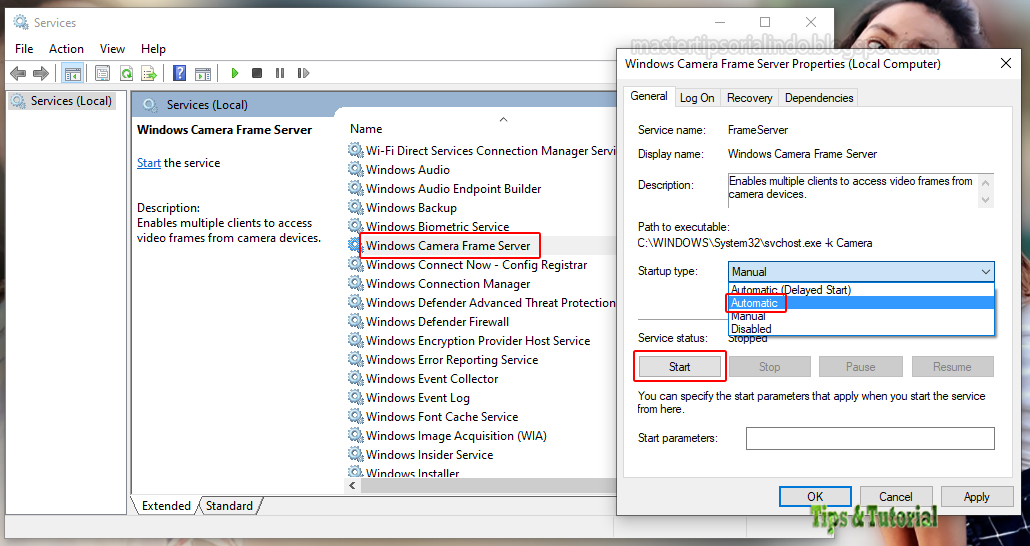Click gear icon beside Windows Biometric Service
This screenshot has width=1030, height=546.
pyautogui.click(x=355, y=227)
